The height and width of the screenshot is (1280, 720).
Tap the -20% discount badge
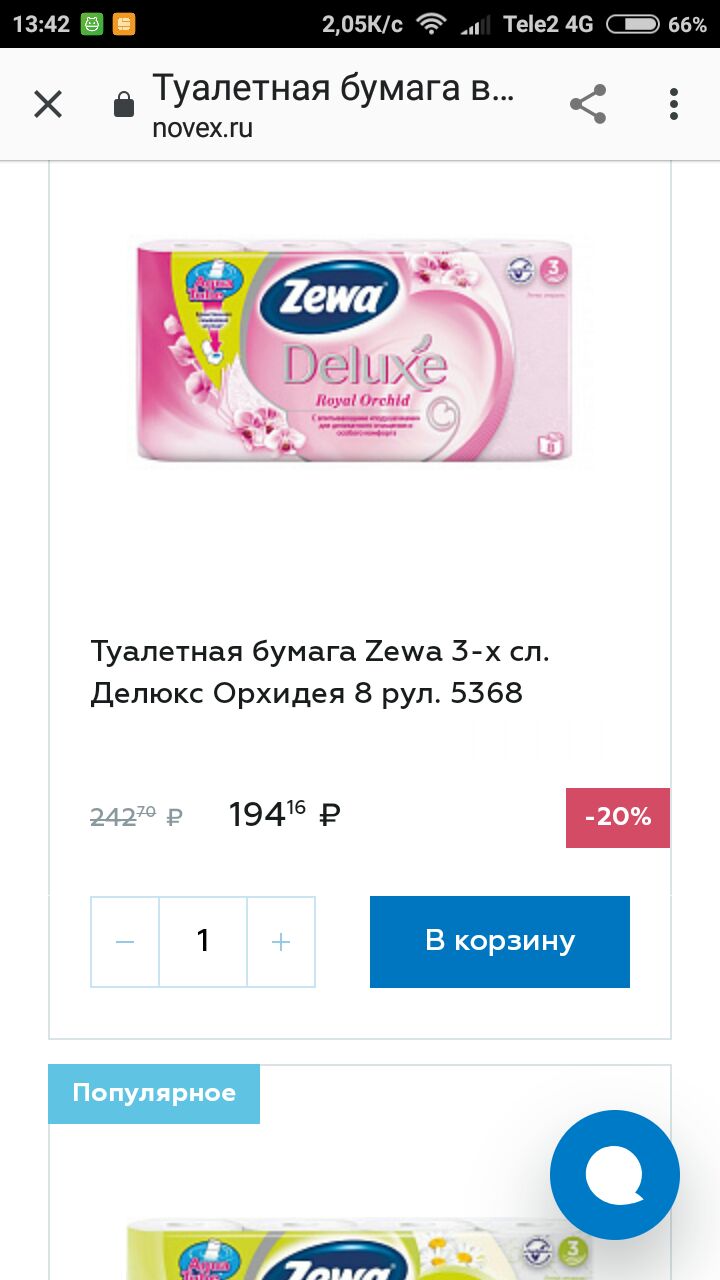[x=618, y=817]
